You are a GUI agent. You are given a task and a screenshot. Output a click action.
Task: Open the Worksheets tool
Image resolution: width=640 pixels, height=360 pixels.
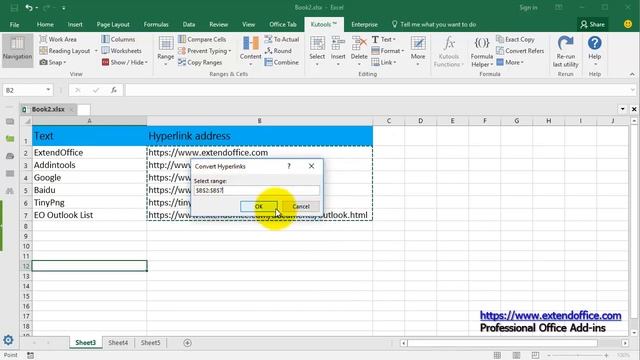[x=121, y=51]
